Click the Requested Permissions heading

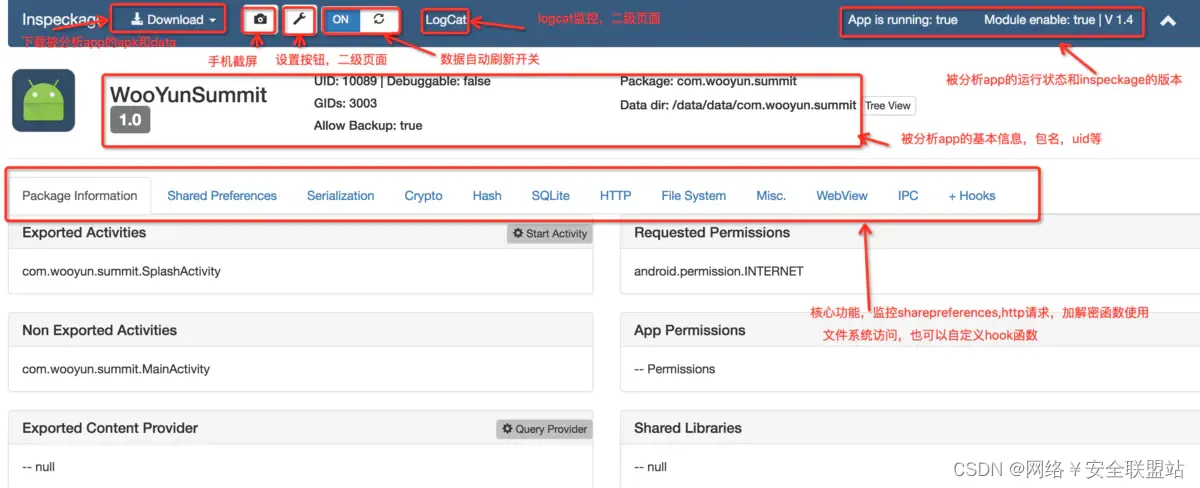coord(712,233)
